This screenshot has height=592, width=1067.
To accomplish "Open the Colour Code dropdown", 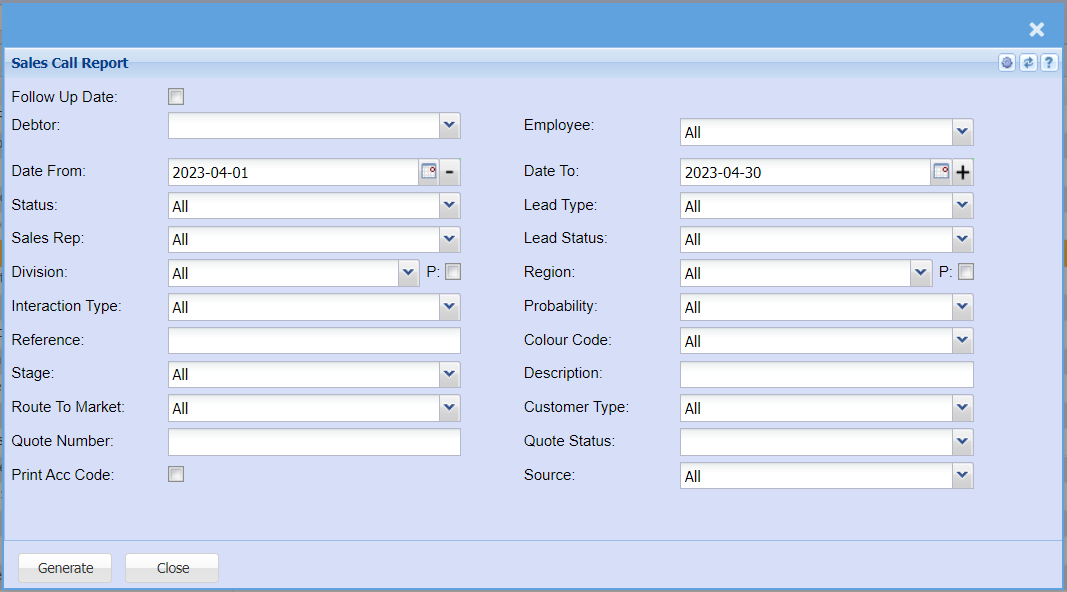I will 962,341.
